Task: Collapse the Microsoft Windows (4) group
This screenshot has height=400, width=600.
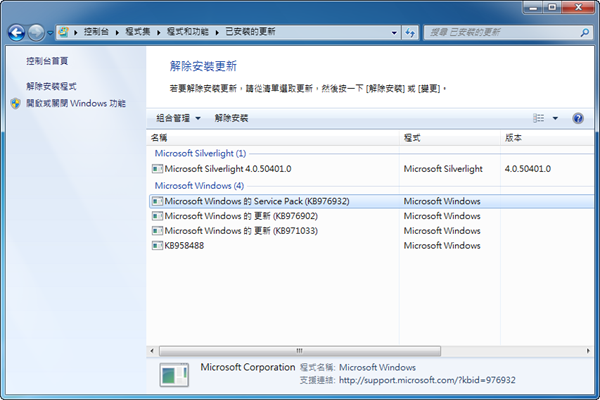Action: (199, 186)
